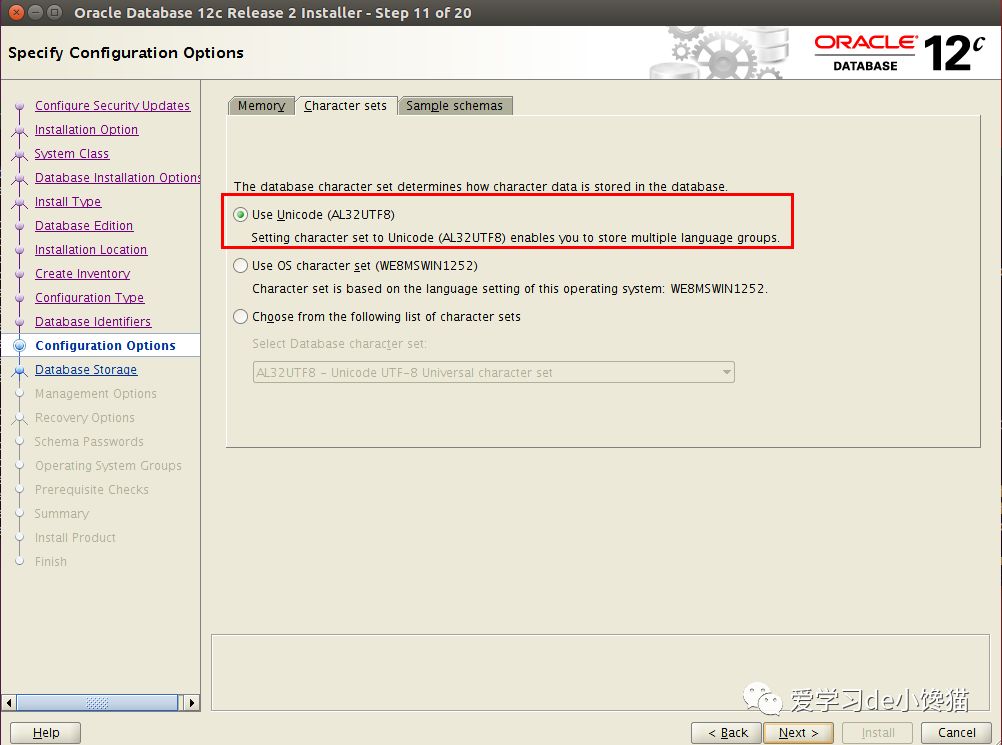Choose from the following list radio option

[240, 317]
